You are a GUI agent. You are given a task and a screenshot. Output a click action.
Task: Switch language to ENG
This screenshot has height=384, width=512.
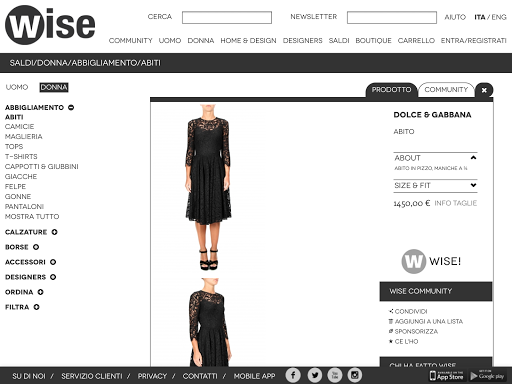click(x=499, y=17)
